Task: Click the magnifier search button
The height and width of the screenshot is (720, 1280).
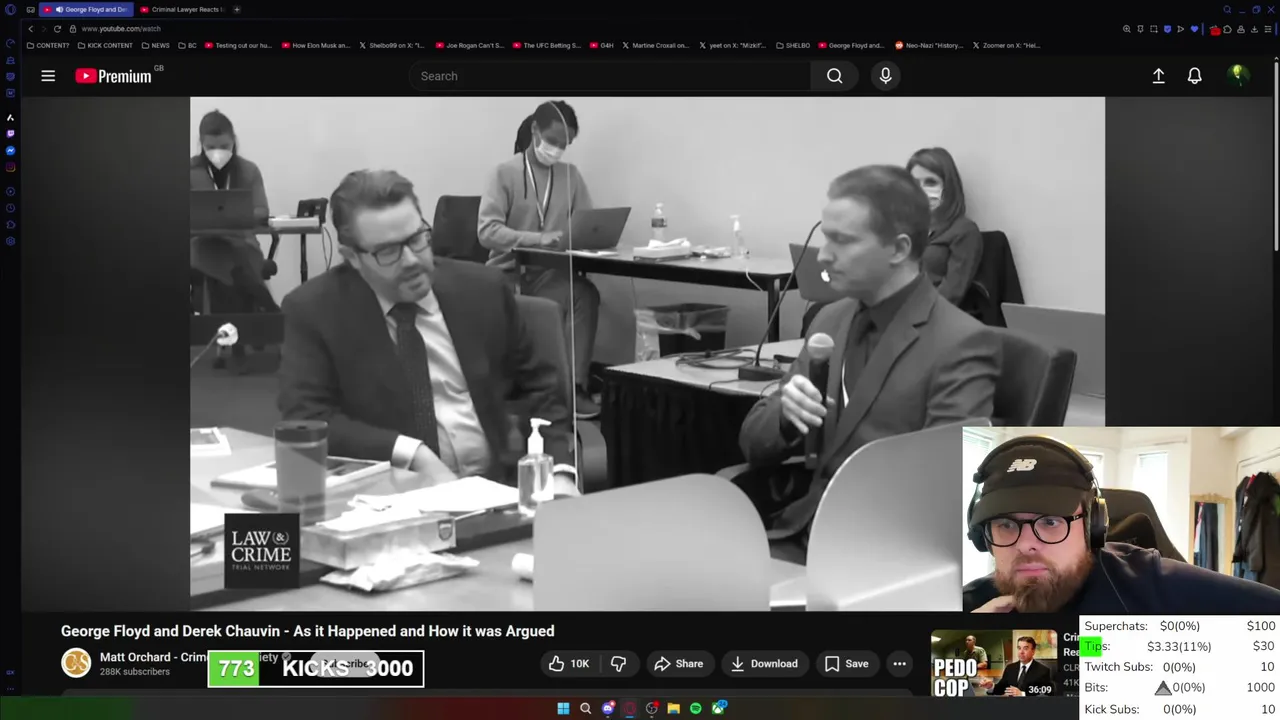Action: [x=834, y=76]
